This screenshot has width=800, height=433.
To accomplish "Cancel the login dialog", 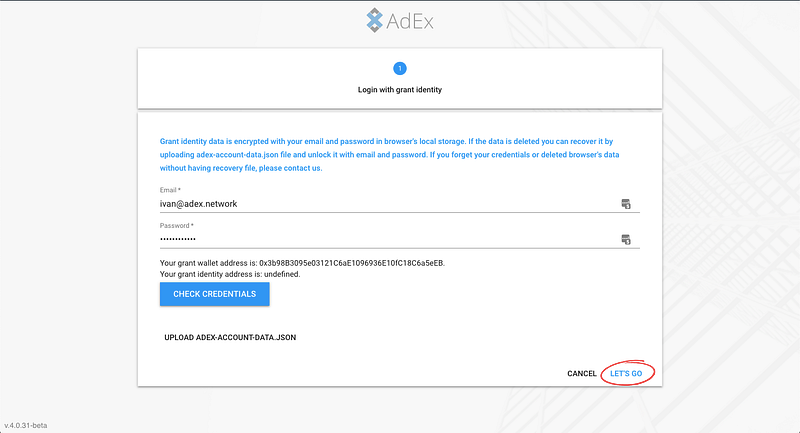I will pos(582,374).
